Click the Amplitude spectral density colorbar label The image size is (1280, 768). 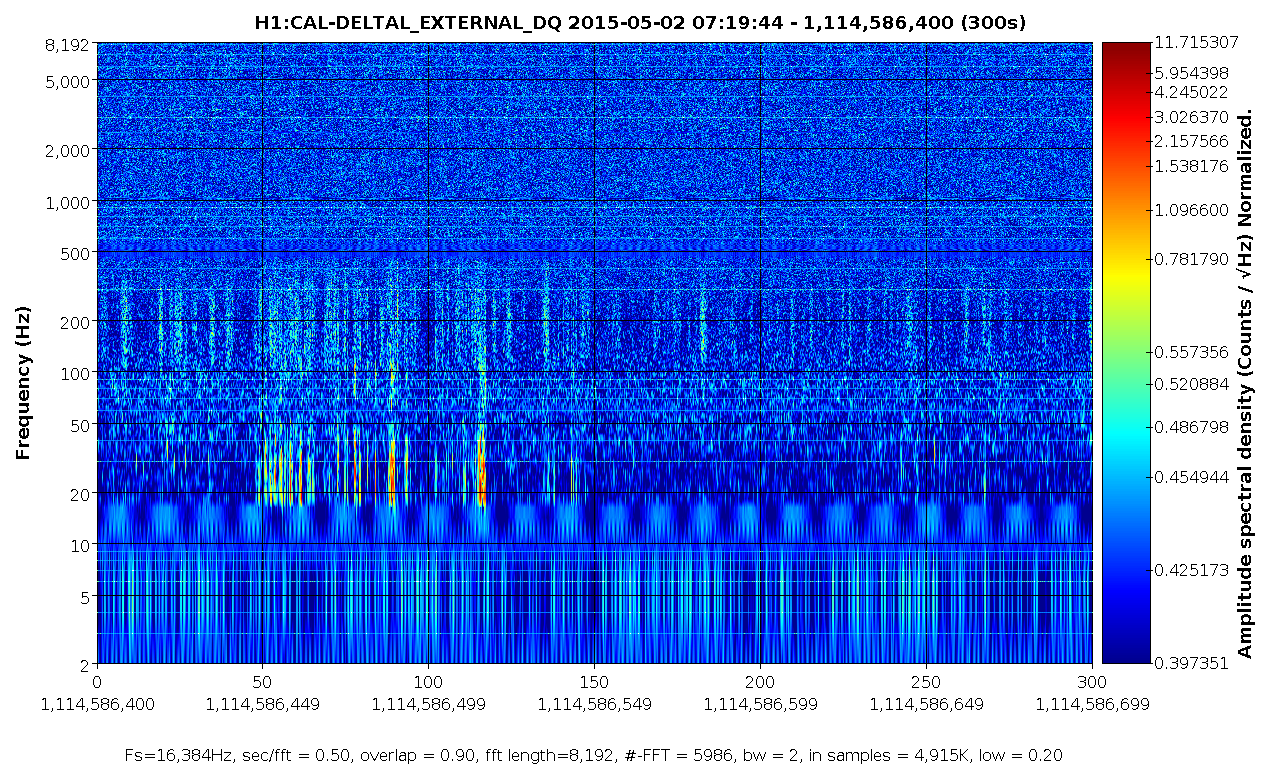click(x=1246, y=383)
